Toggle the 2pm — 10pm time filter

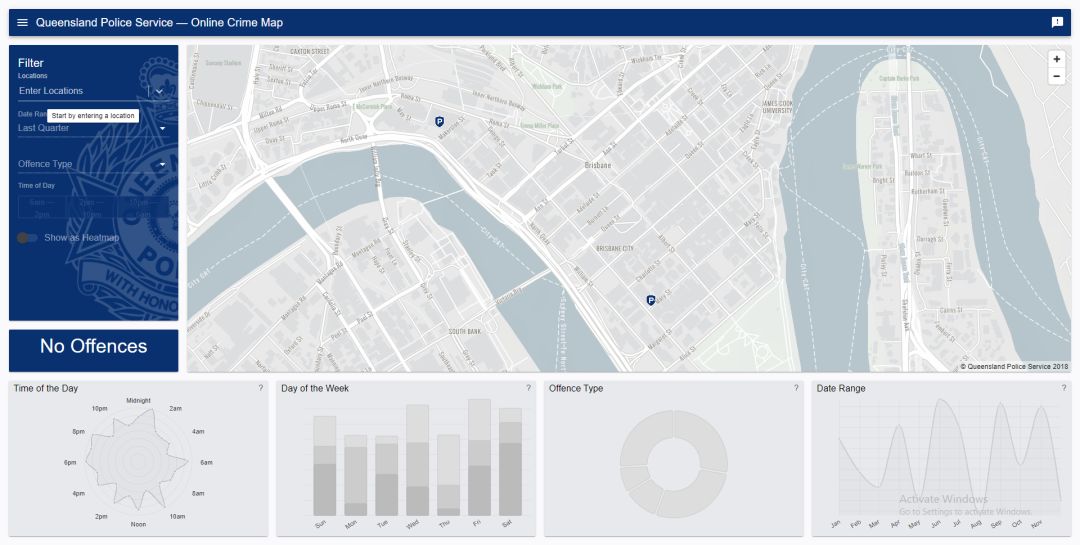pos(92,208)
